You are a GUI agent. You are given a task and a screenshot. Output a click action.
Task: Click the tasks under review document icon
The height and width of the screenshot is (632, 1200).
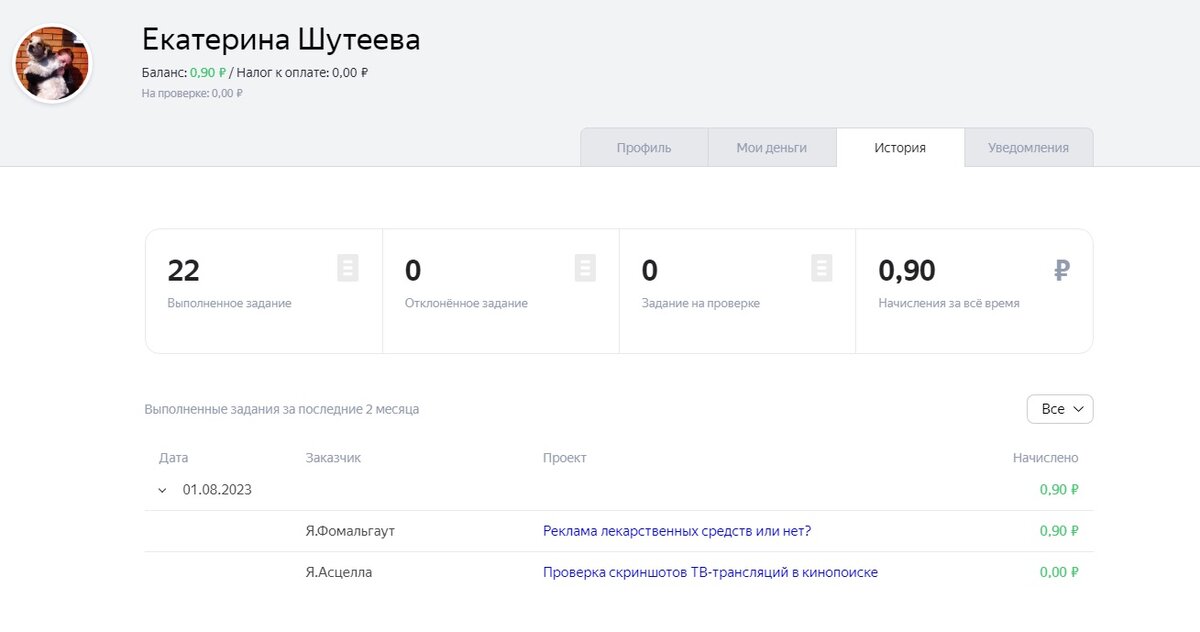822,268
